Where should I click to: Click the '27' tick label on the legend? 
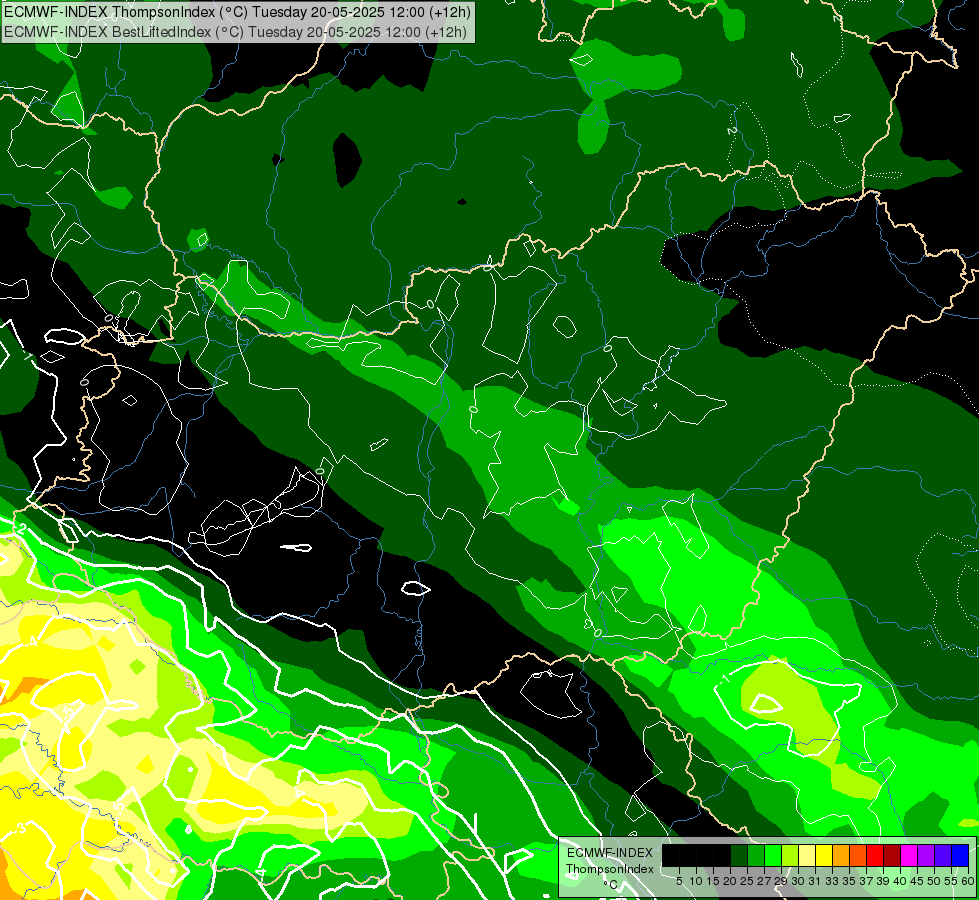coord(764,881)
